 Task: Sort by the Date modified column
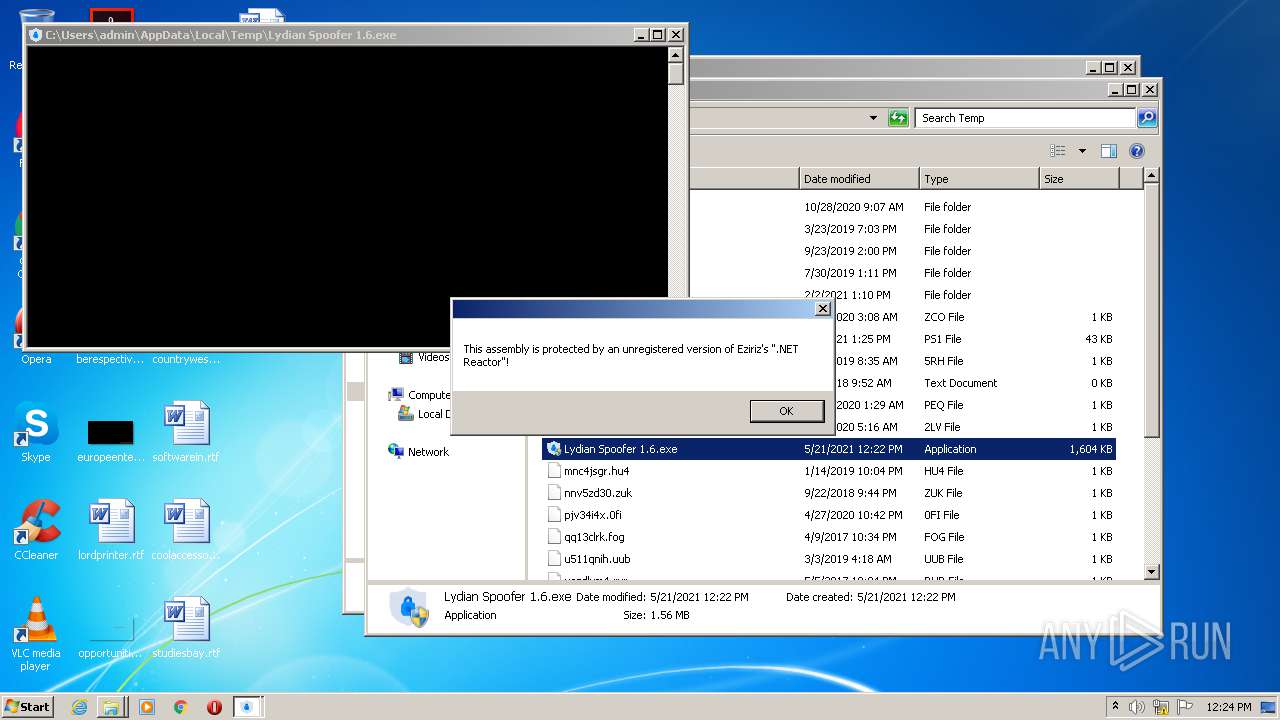[x=858, y=179]
